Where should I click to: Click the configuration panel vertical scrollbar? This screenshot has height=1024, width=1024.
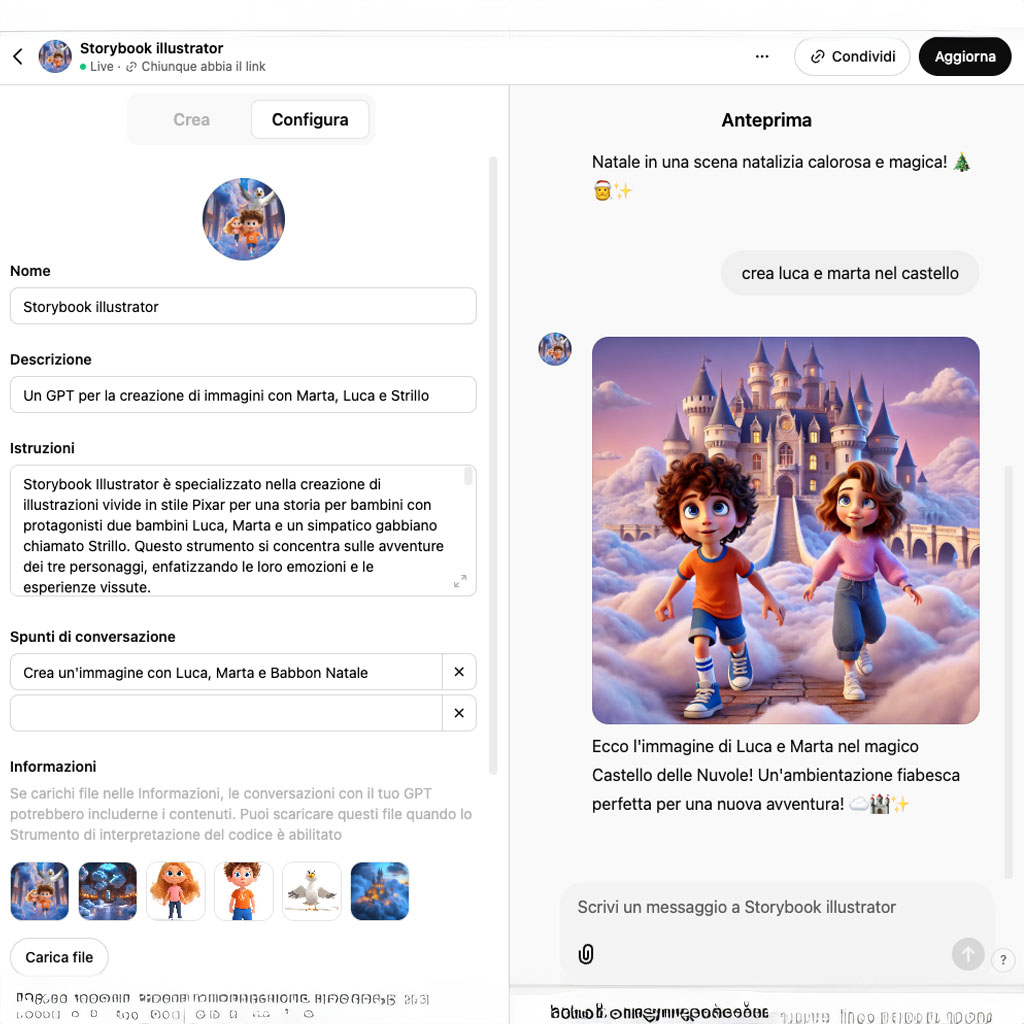[493, 465]
